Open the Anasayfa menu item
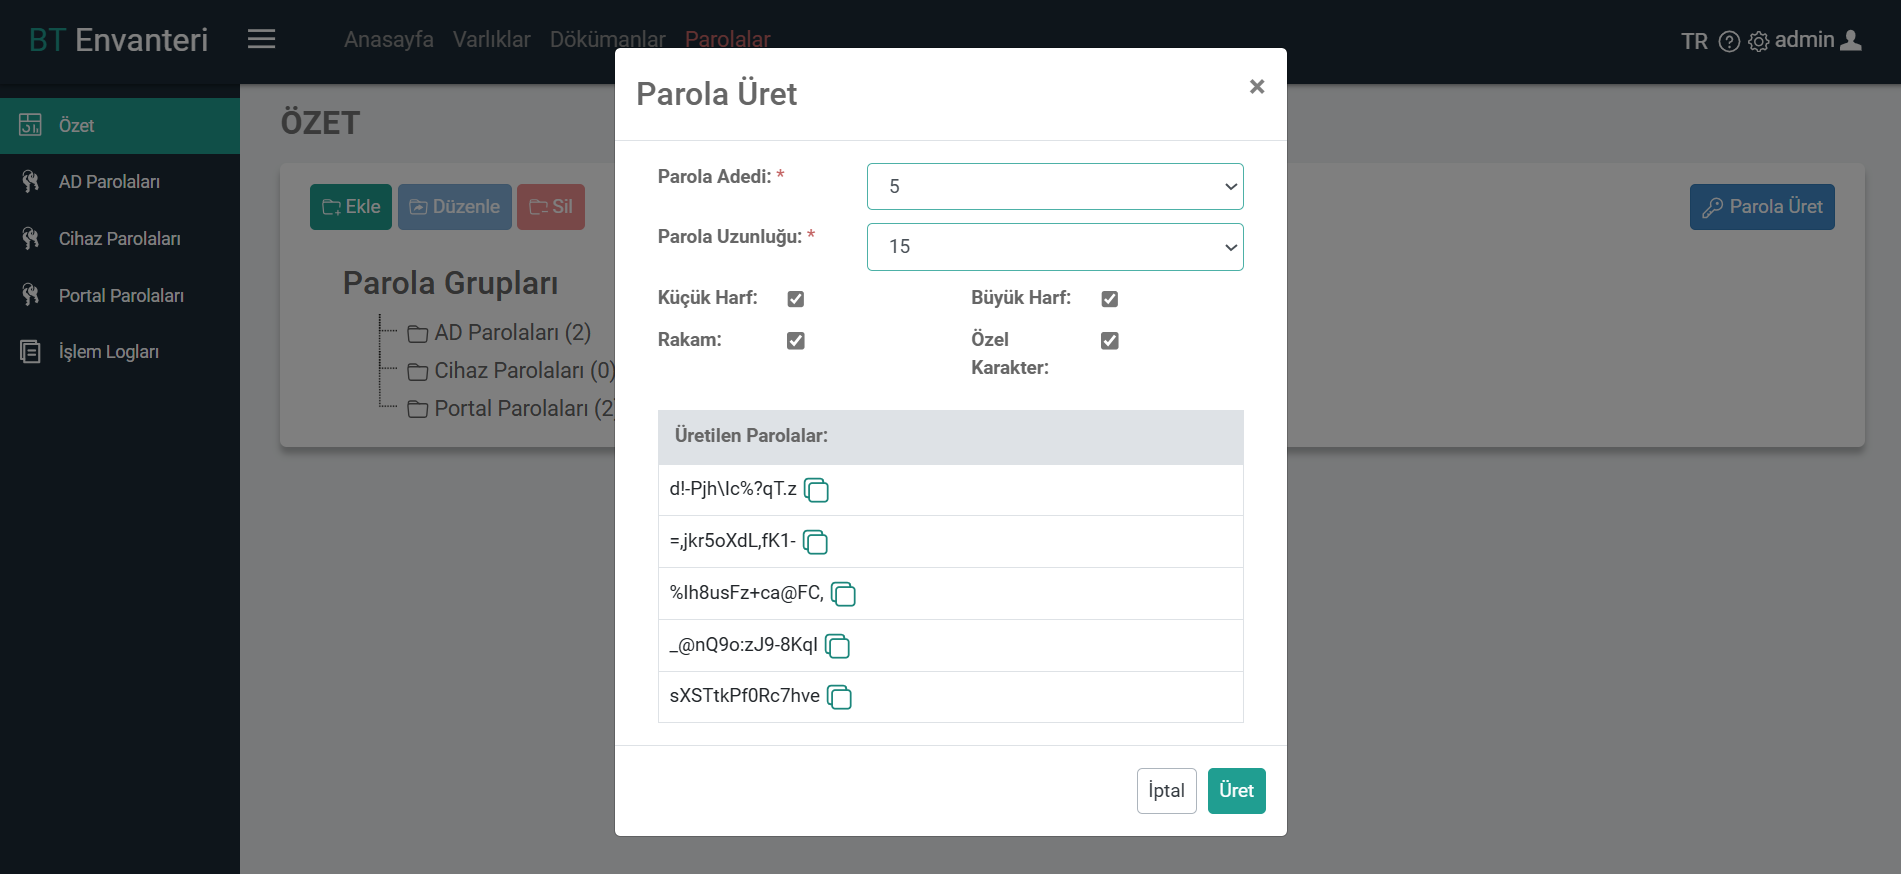Image resolution: width=1901 pixels, height=874 pixels. pyautogui.click(x=389, y=39)
